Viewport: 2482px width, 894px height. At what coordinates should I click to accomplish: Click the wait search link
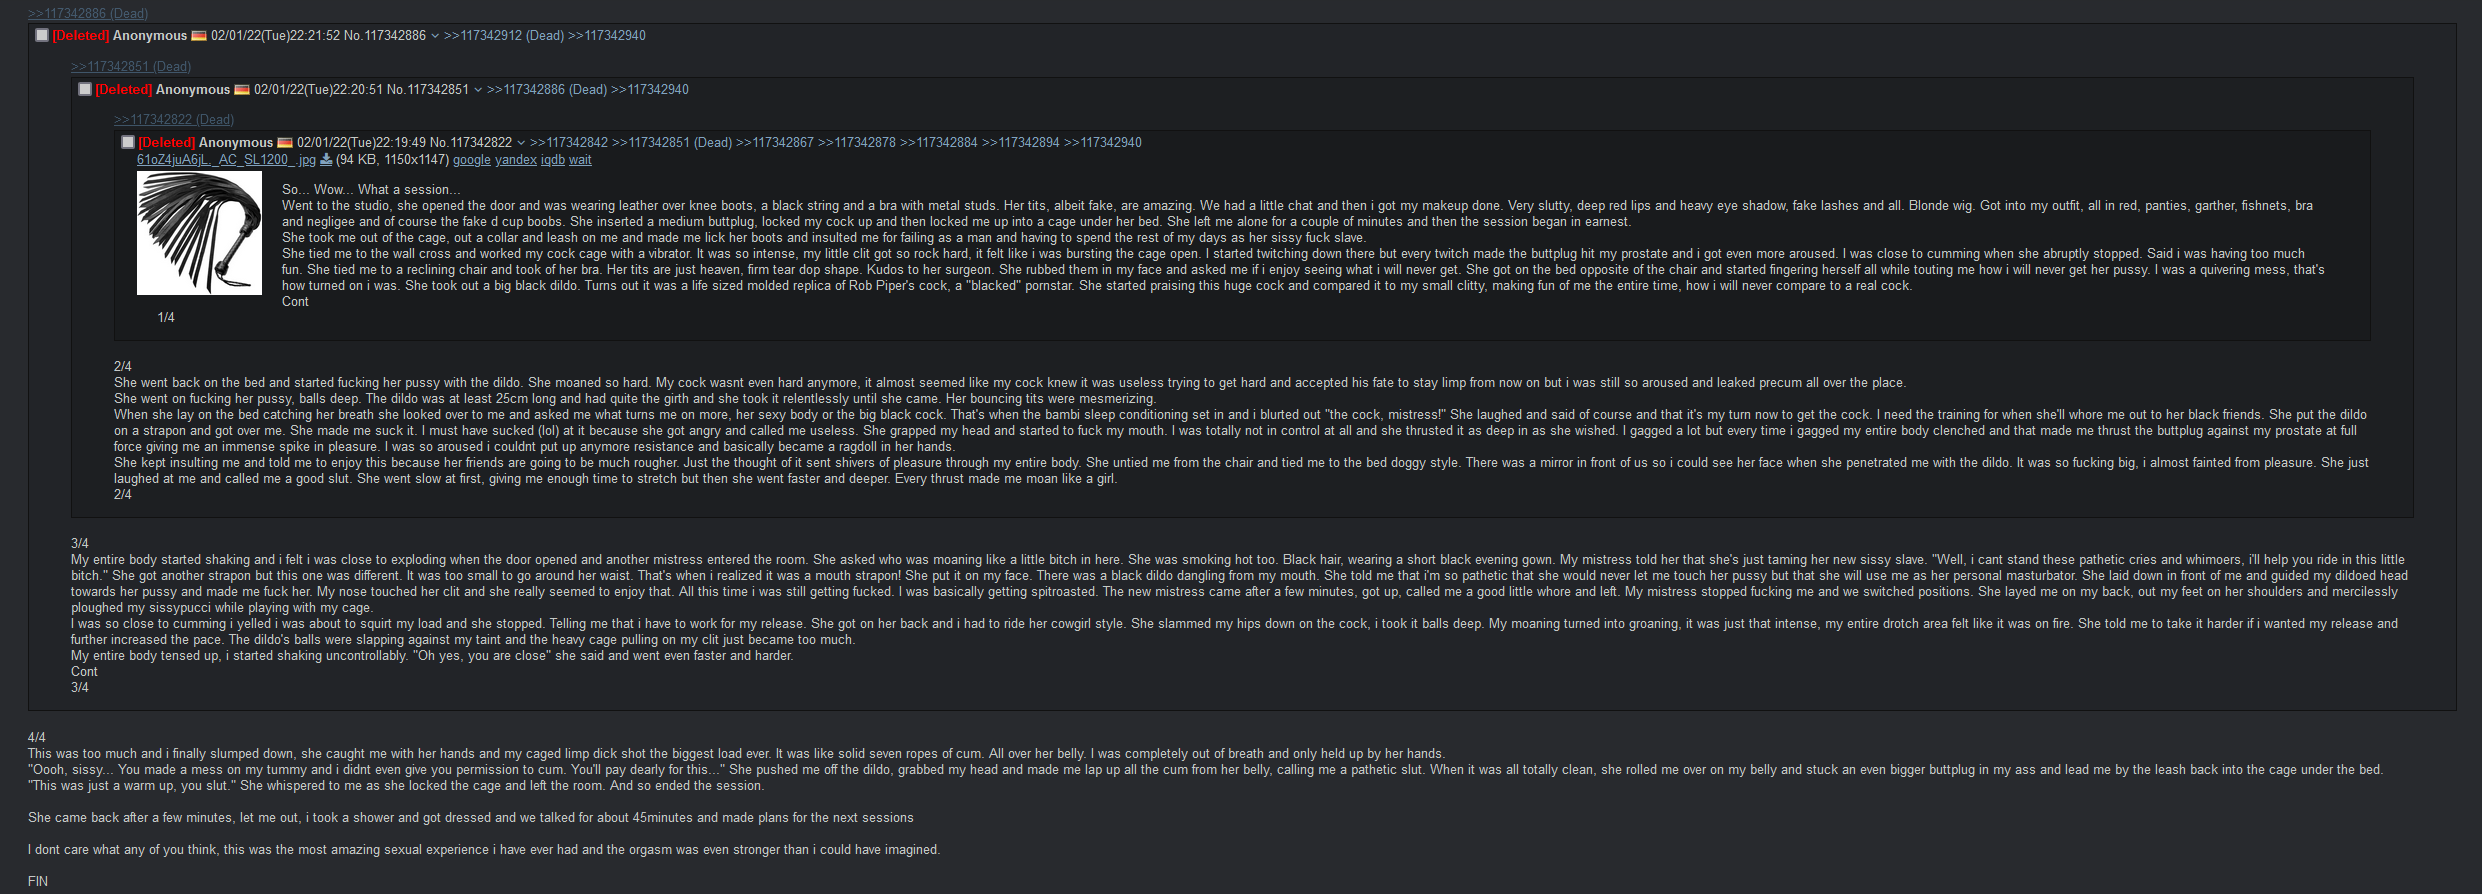pos(580,160)
